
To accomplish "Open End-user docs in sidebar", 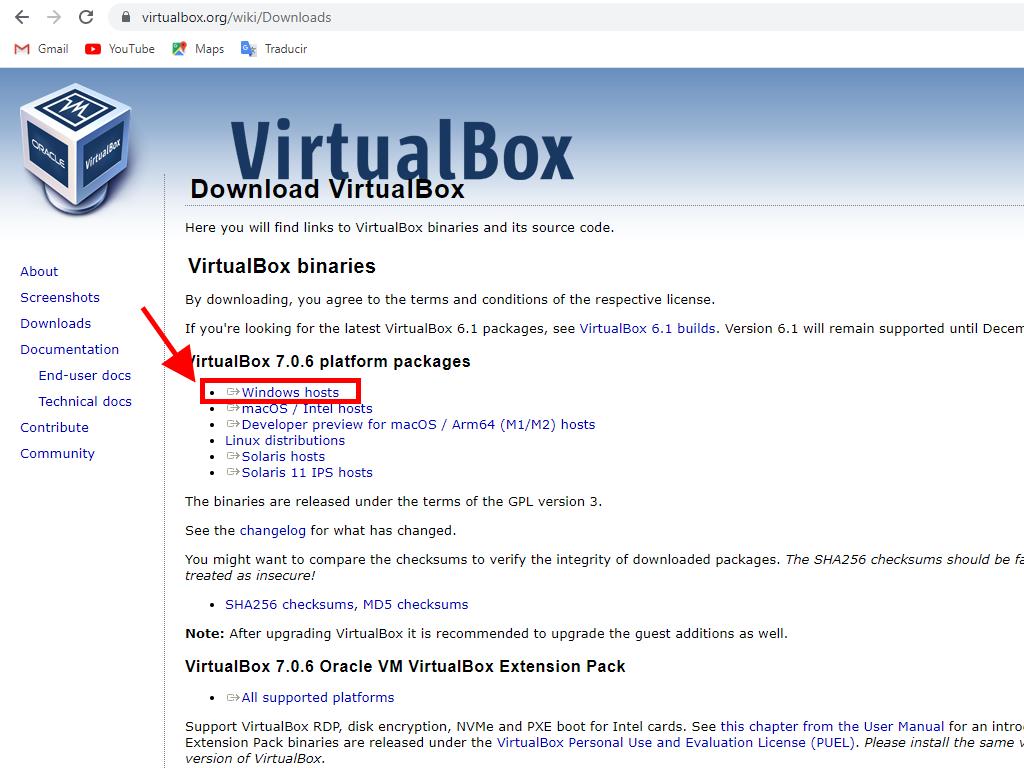I will (x=85, y=376).
